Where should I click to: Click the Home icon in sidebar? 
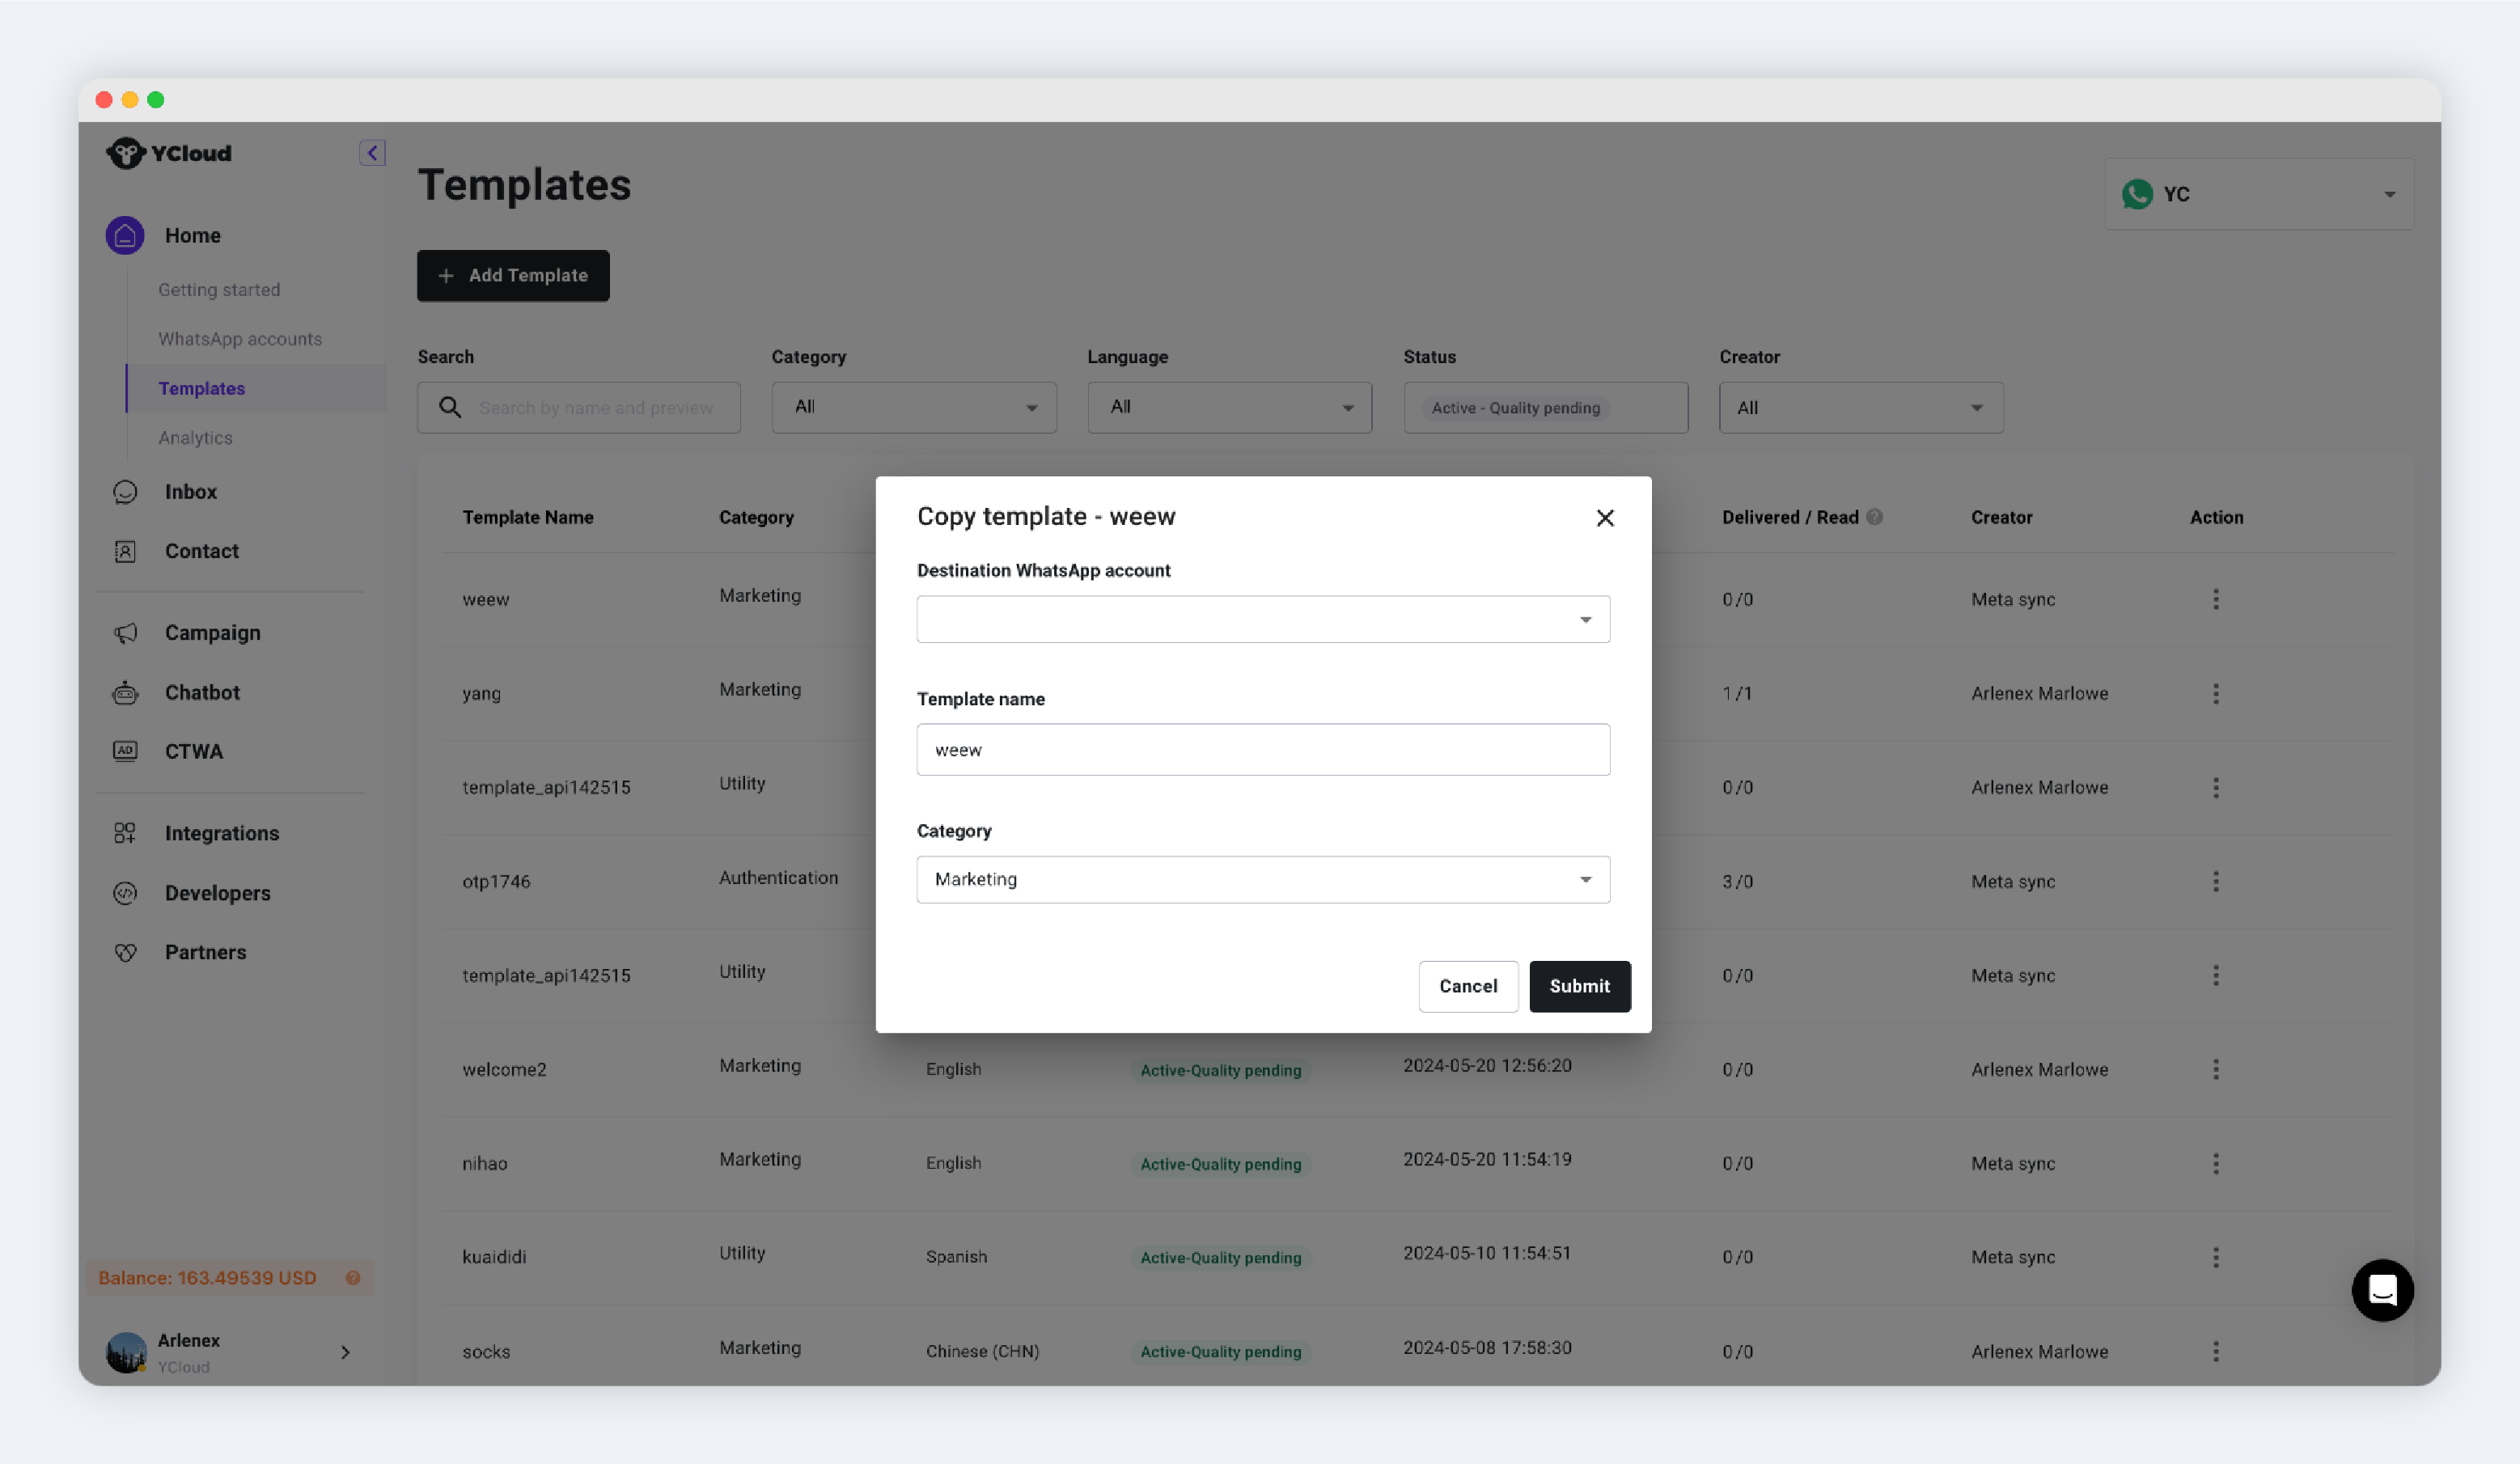(125, 235)
